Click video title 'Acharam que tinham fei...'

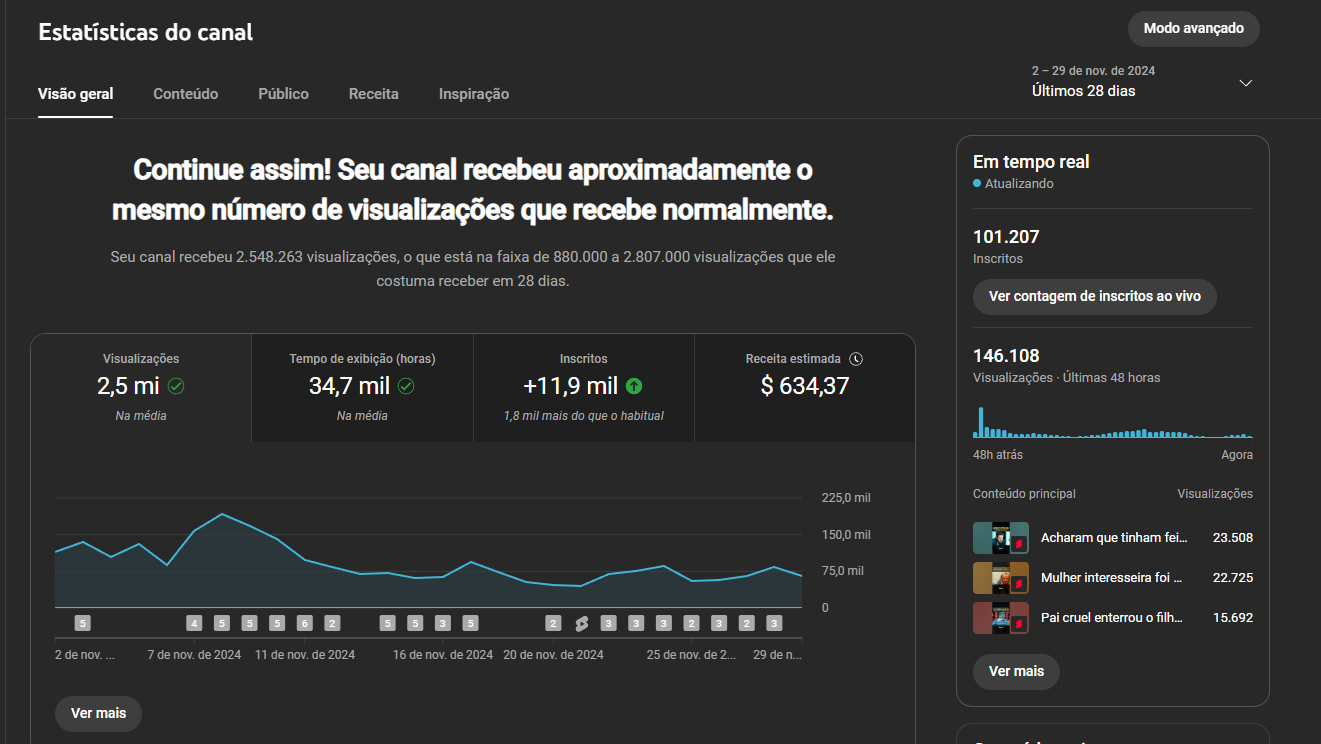pyautogui.click(x=1114, y=538)
